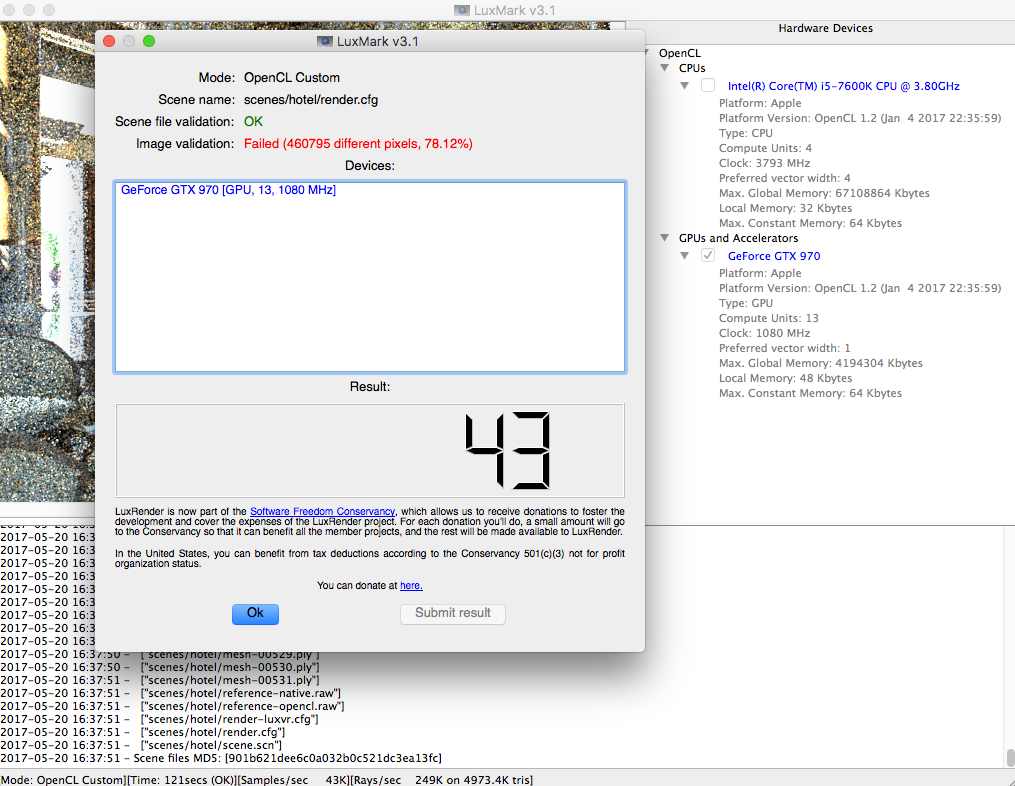This screenshot has width=1015, height=786.
Task: Click 'Max. Global Memory: 4194304 Kbytes' row
Action: 821,363
